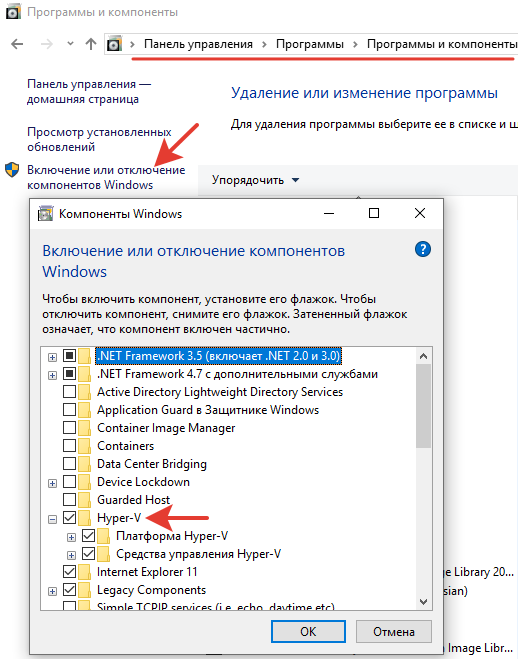Image resolution: width=518 pixels, height=659 pixels.
Task: Toggle .NET Framework 3.5 checkbox
Action: (69, 356)
